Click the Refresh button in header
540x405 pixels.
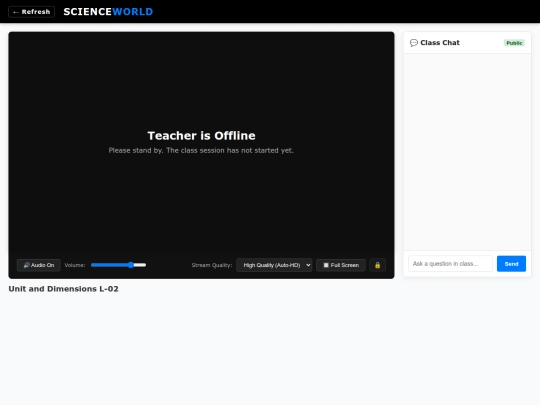(x=31, y=12)
